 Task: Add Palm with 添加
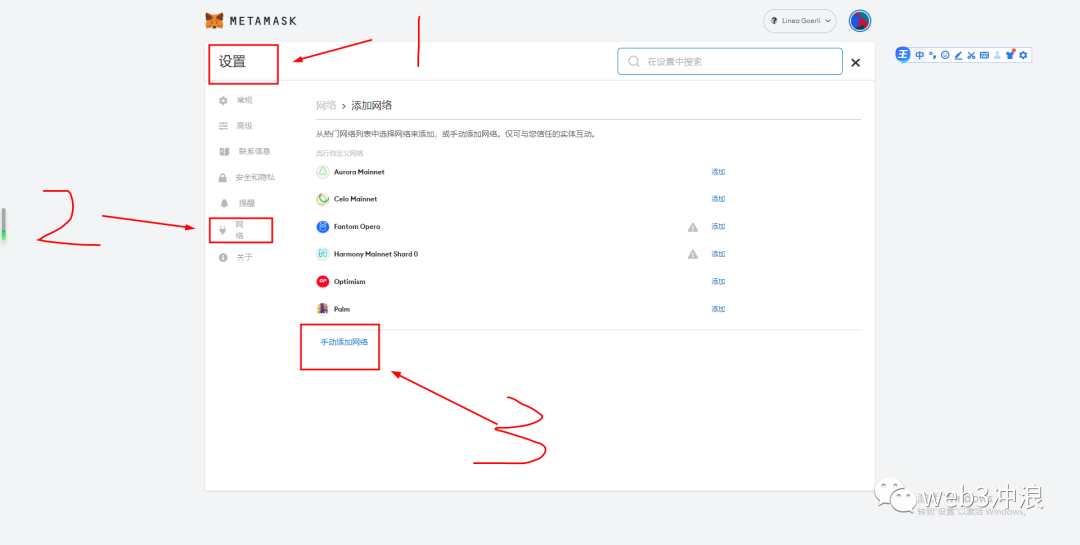718,309
